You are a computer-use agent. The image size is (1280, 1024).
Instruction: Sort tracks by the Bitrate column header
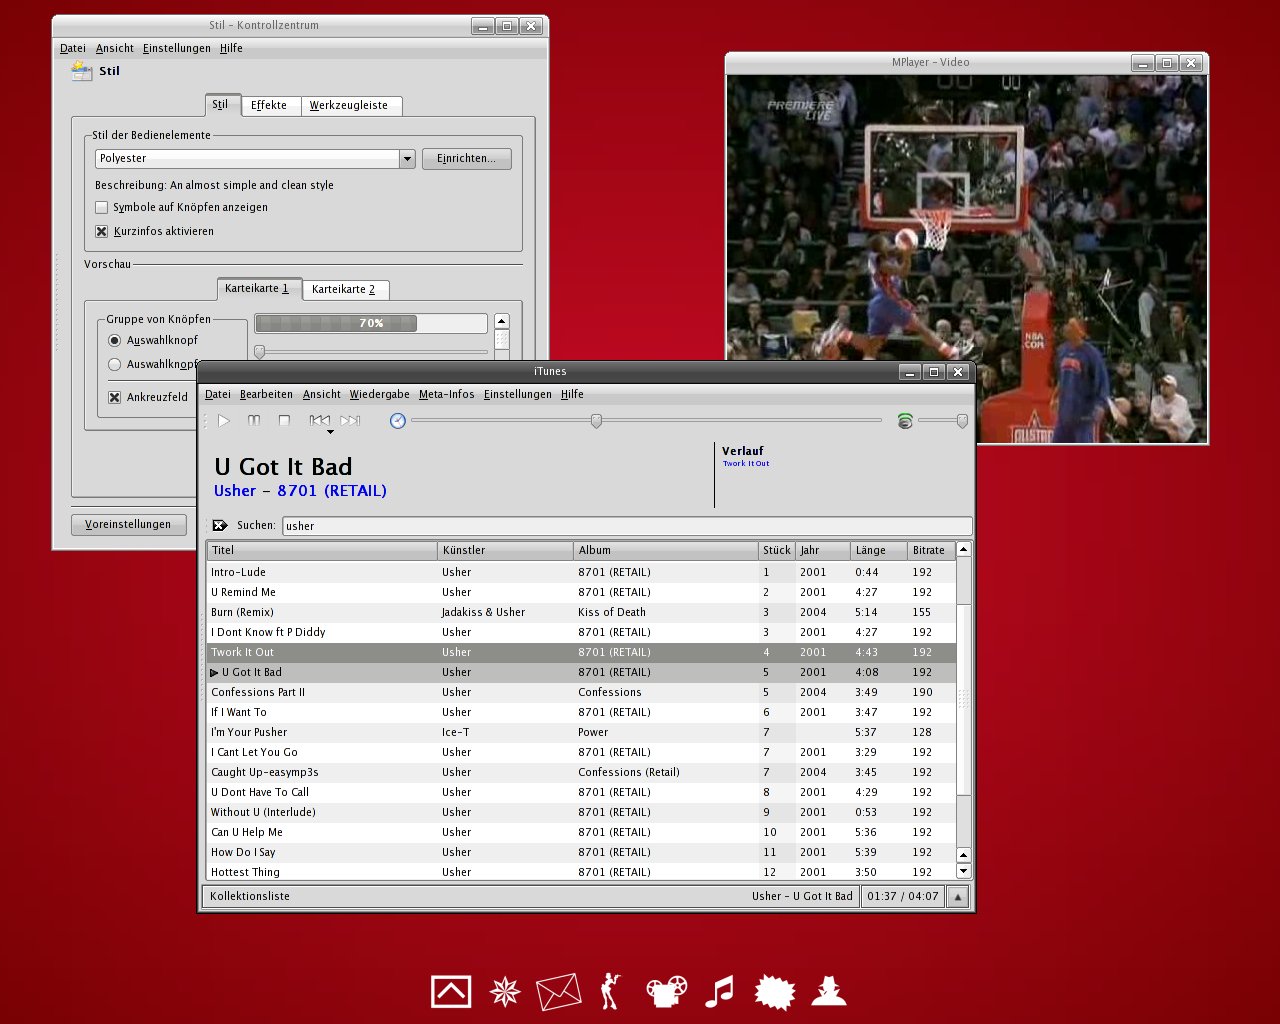(x=930, y=550)
